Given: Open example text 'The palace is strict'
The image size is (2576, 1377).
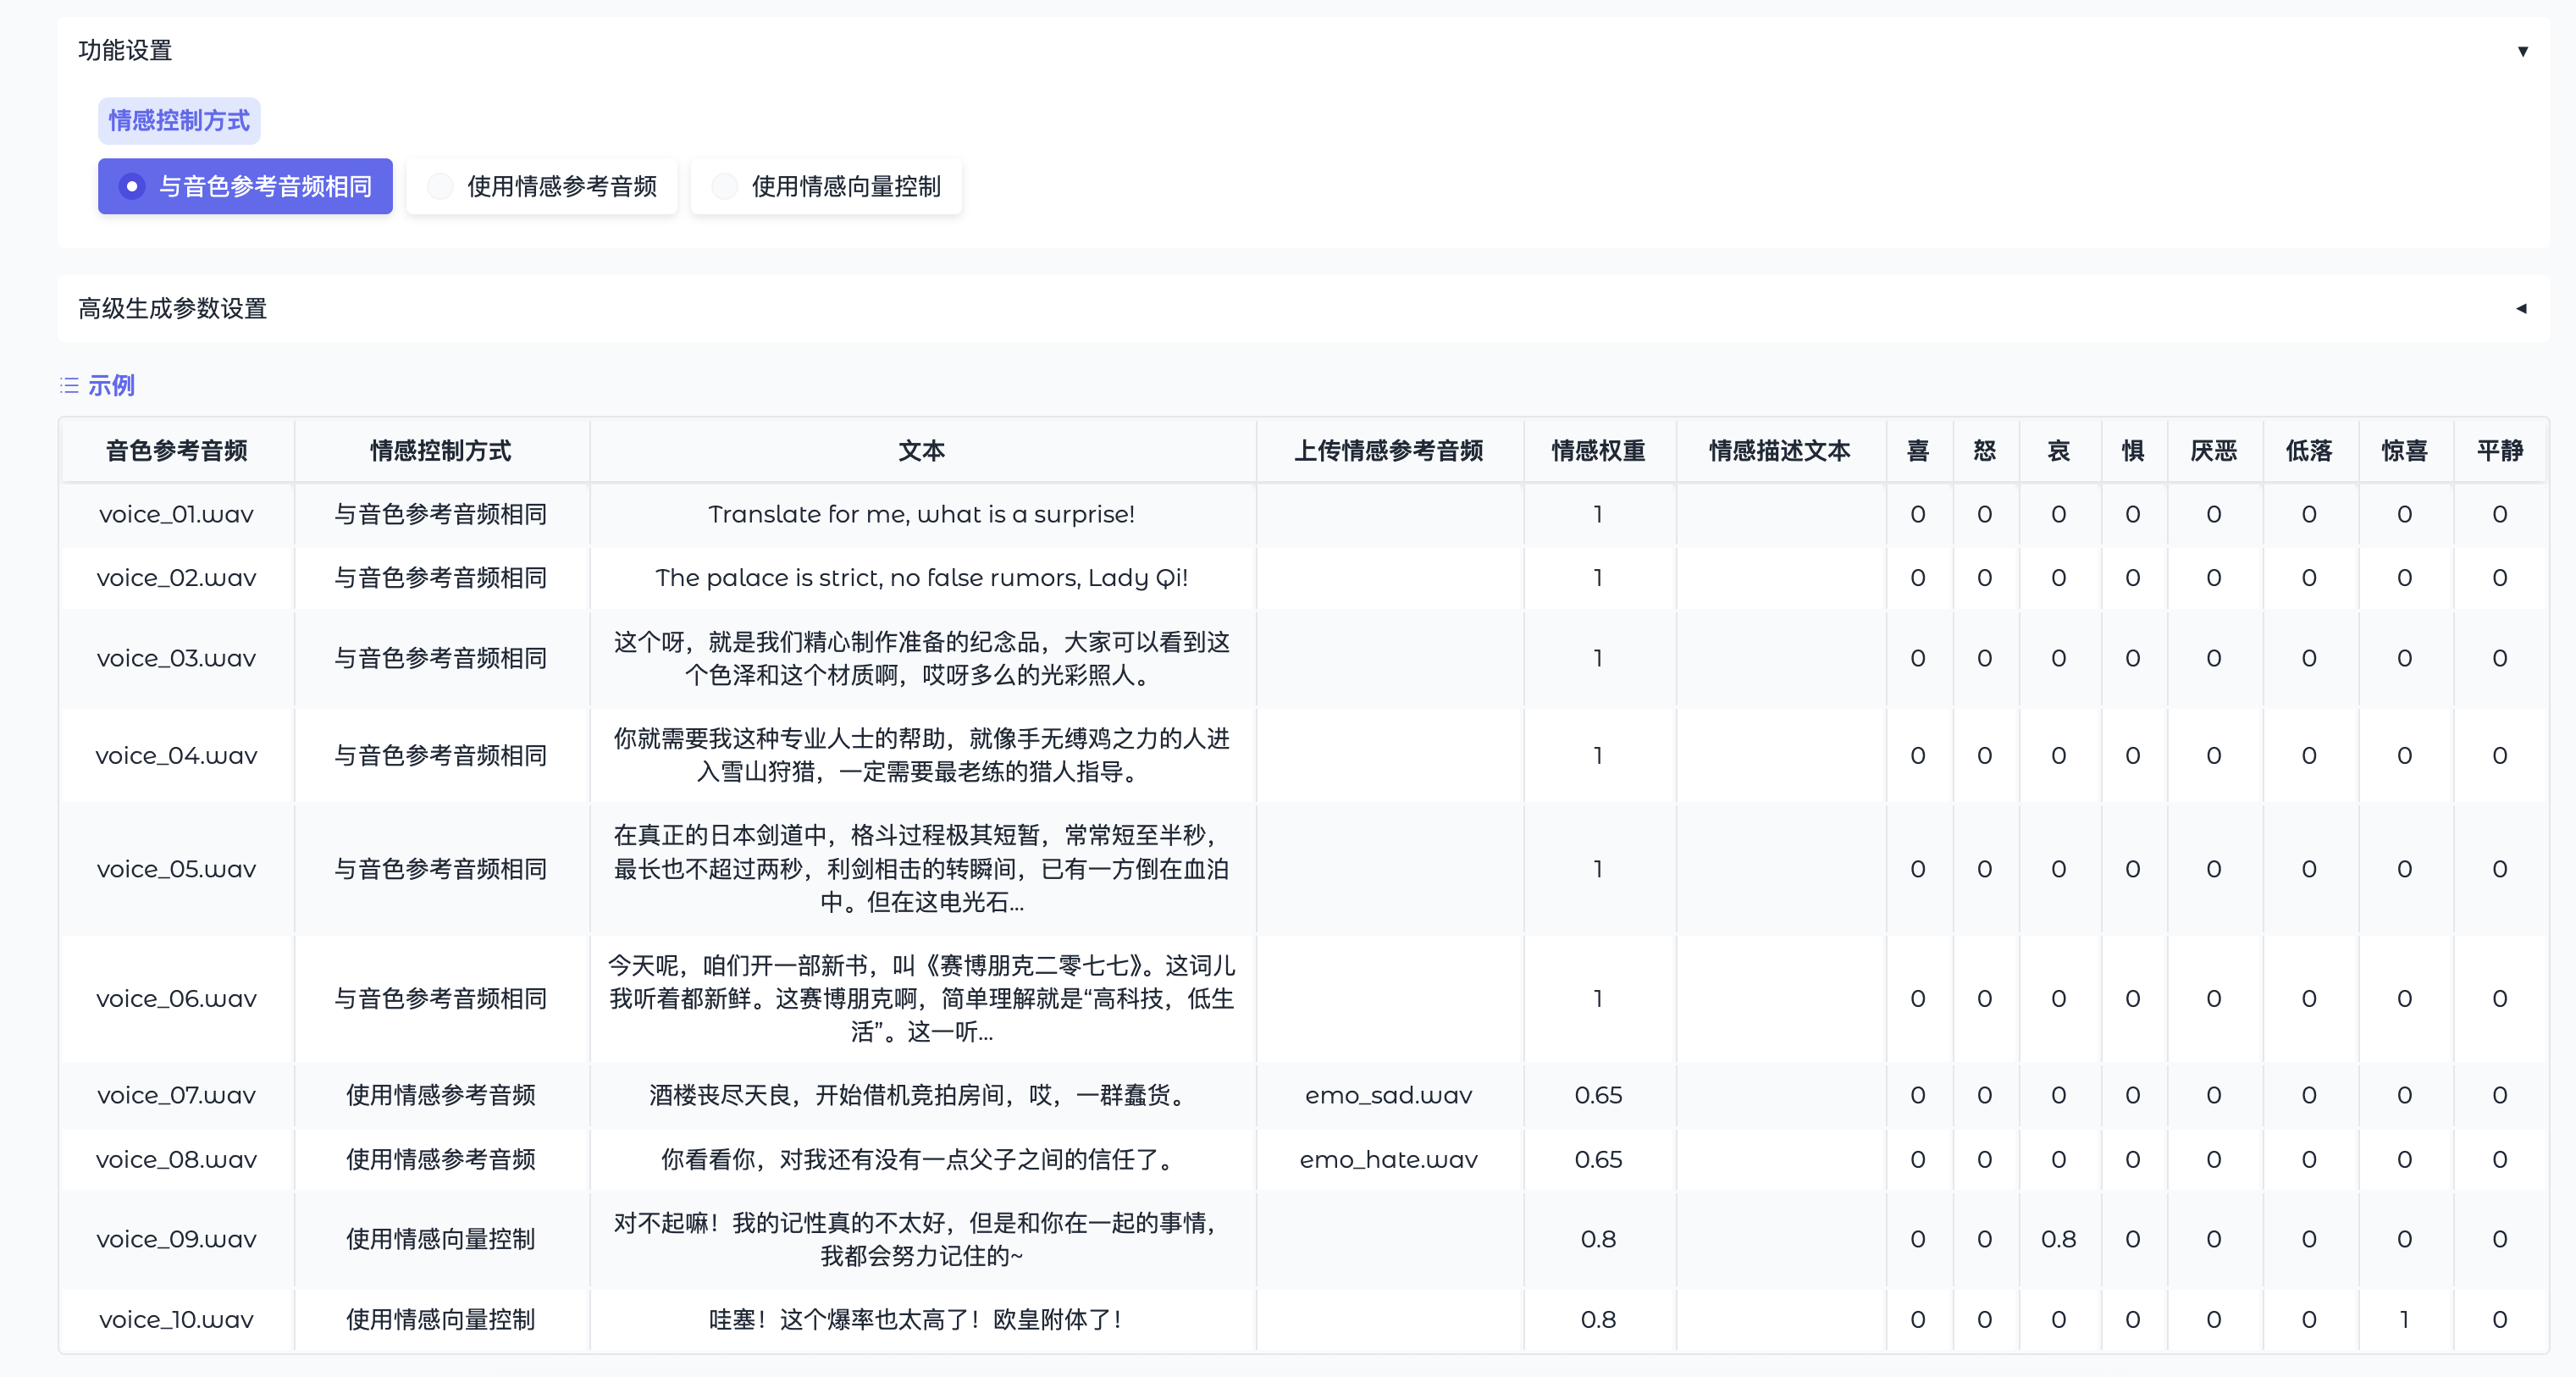Looking at the screenshot, I should point(921,577).
